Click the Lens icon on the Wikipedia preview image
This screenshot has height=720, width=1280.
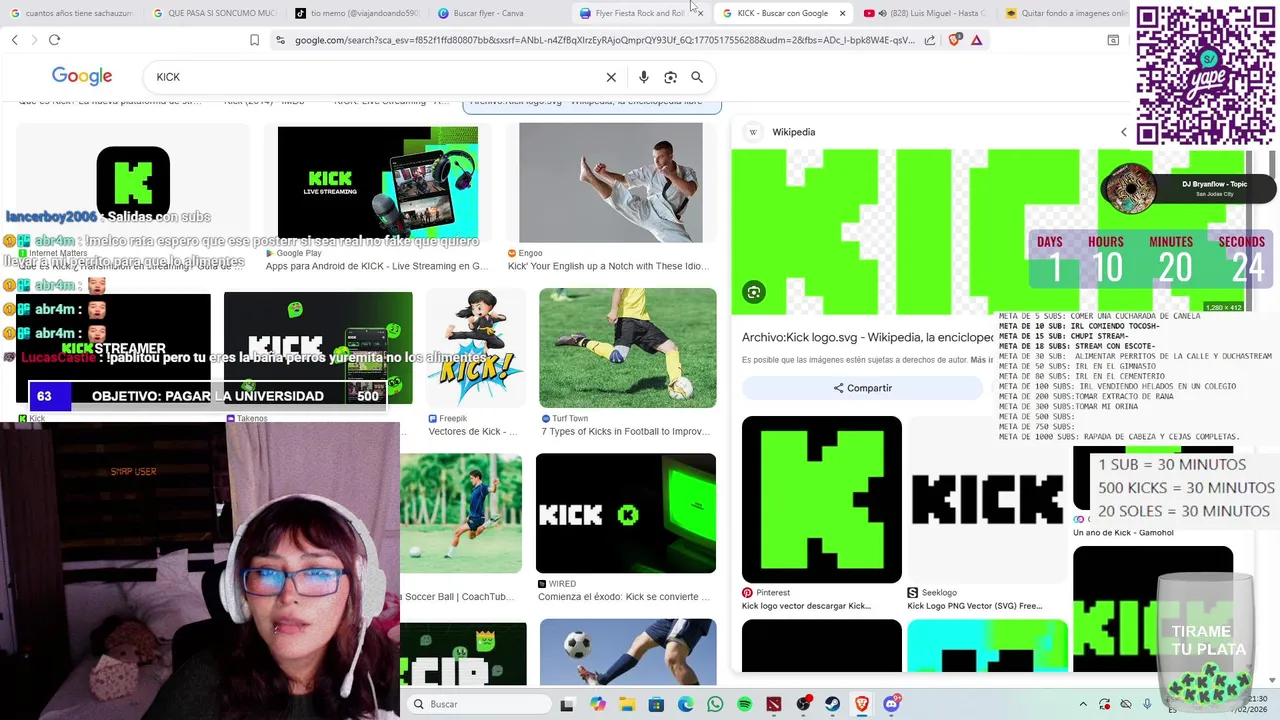[x=754, y=292]
